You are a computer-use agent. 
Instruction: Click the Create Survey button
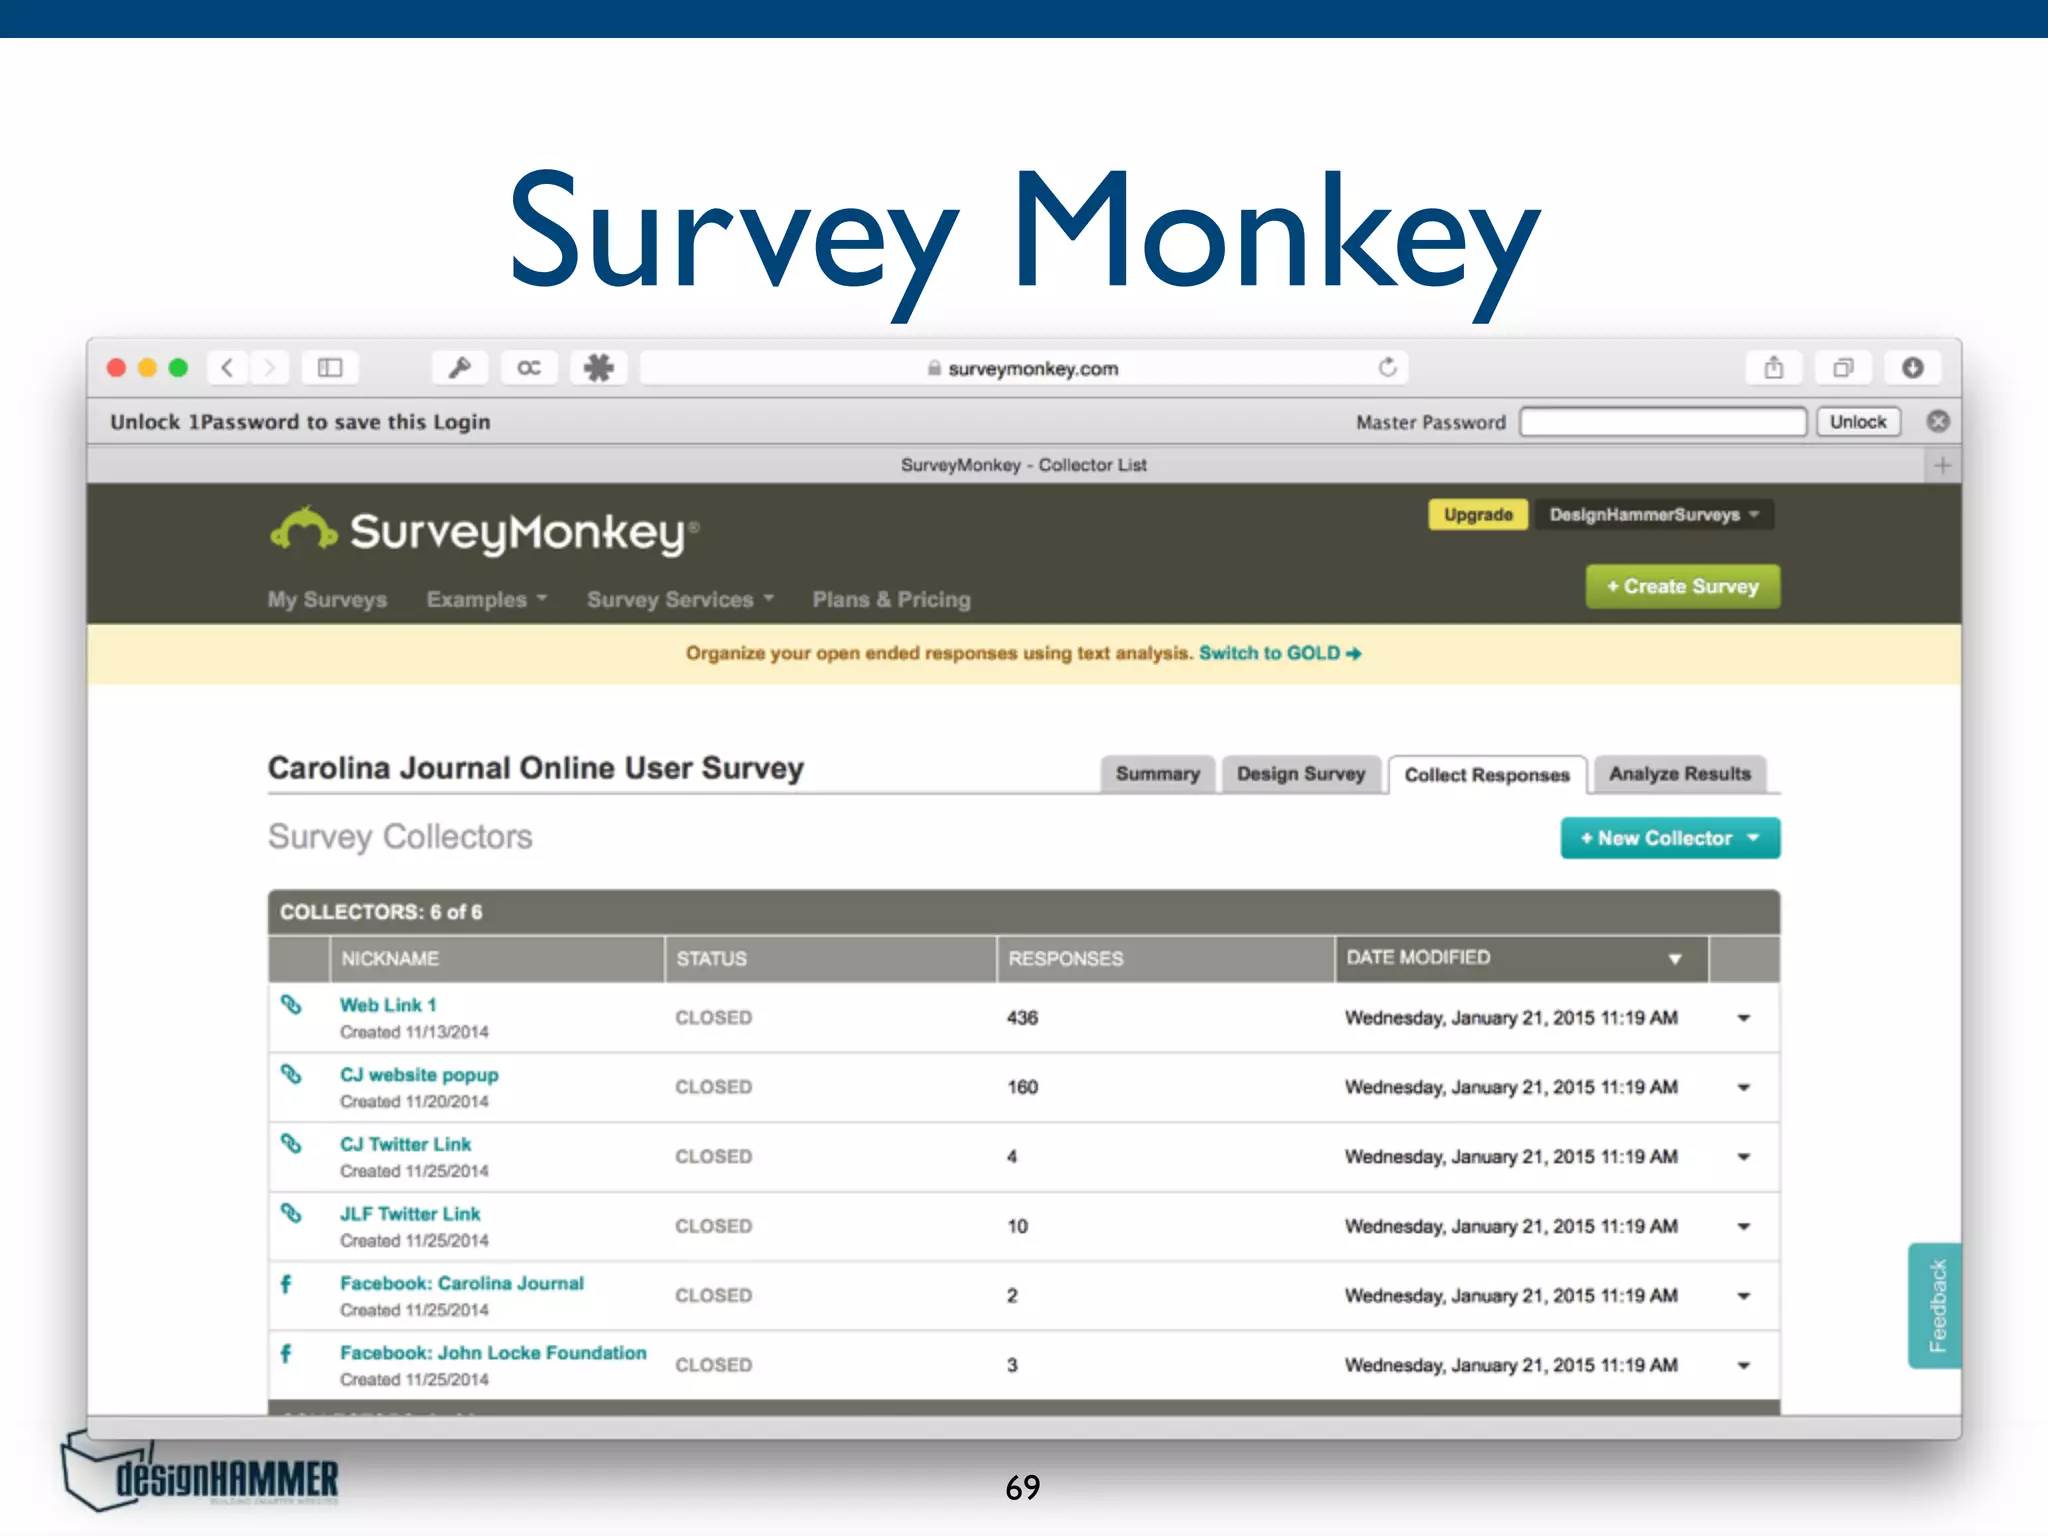(1683, 587)
